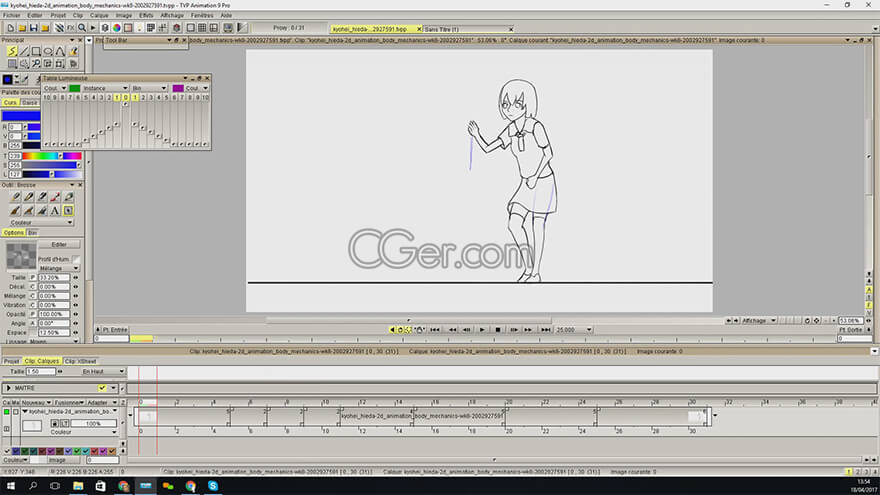Open File Explorer from taskbar
This screenshot has height=495, width=880.
click(x=78, y=486)
